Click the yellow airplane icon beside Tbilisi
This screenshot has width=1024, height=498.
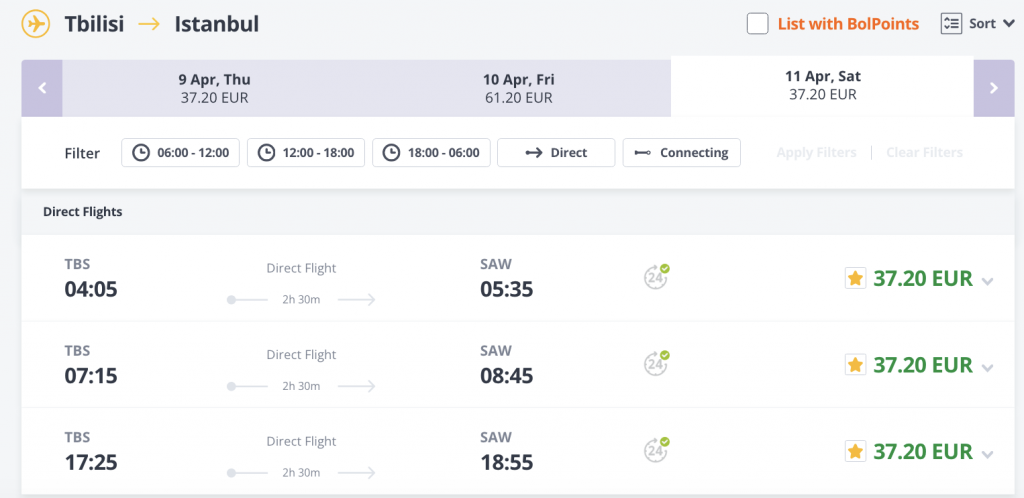pyautogui.click(x=35, y=22)
